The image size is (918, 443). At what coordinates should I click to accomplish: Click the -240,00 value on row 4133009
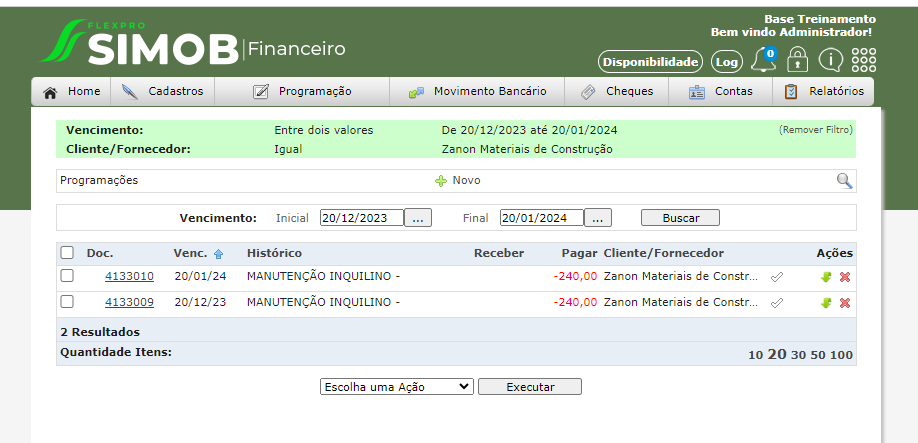575,303
